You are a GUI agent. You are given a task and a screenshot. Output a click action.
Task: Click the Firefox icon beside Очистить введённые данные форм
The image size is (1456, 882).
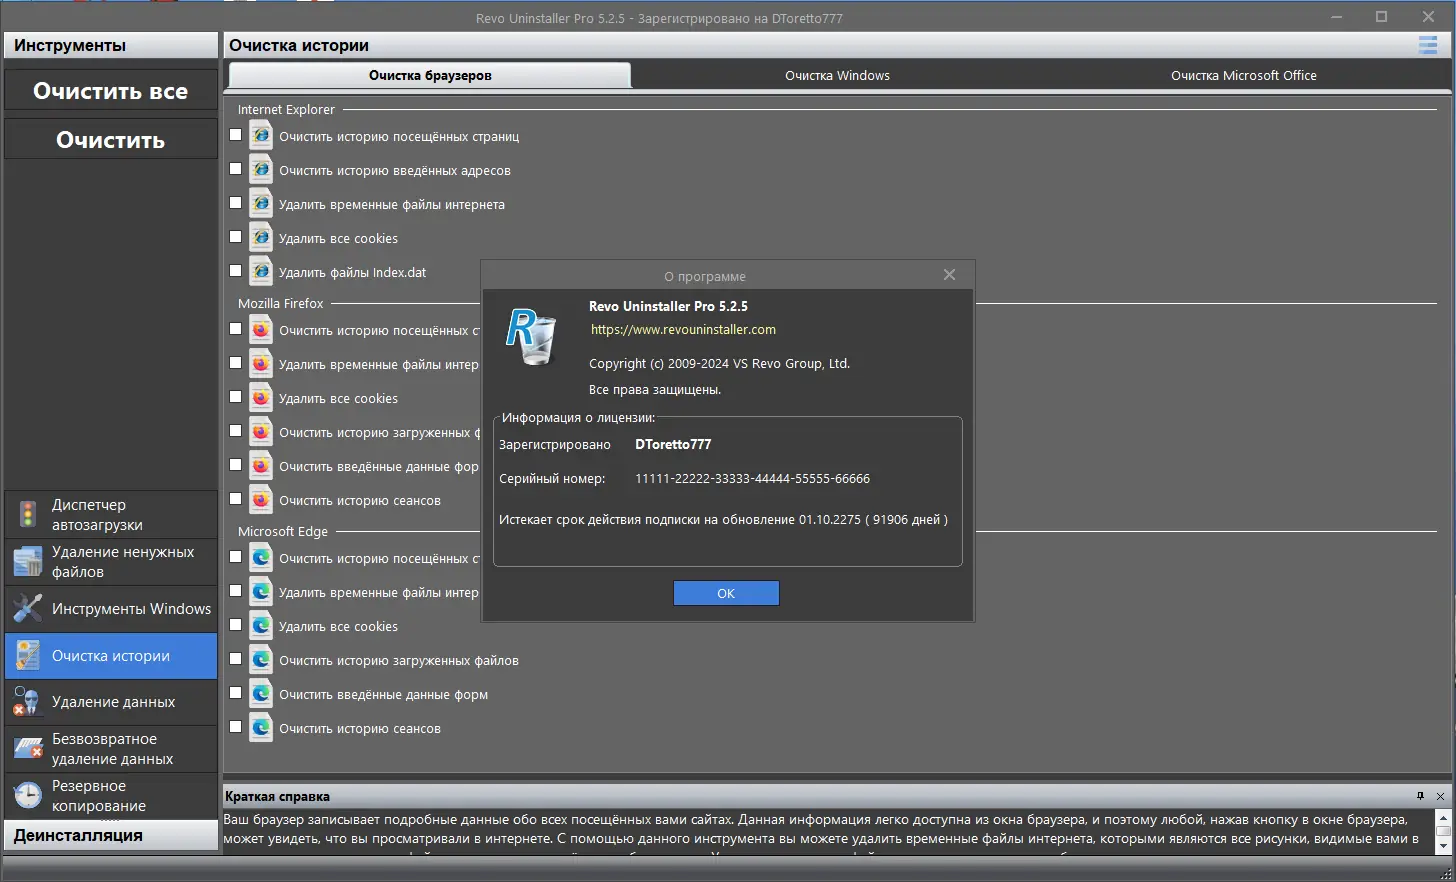tap(261, 465)
